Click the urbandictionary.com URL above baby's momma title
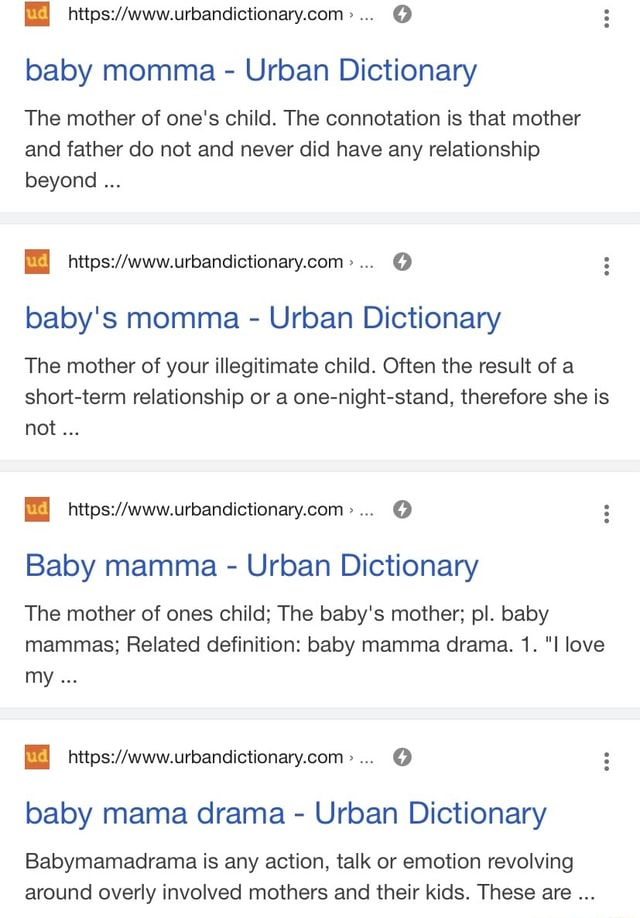Viewport: 640px width, 918px height. pos(206,262)
